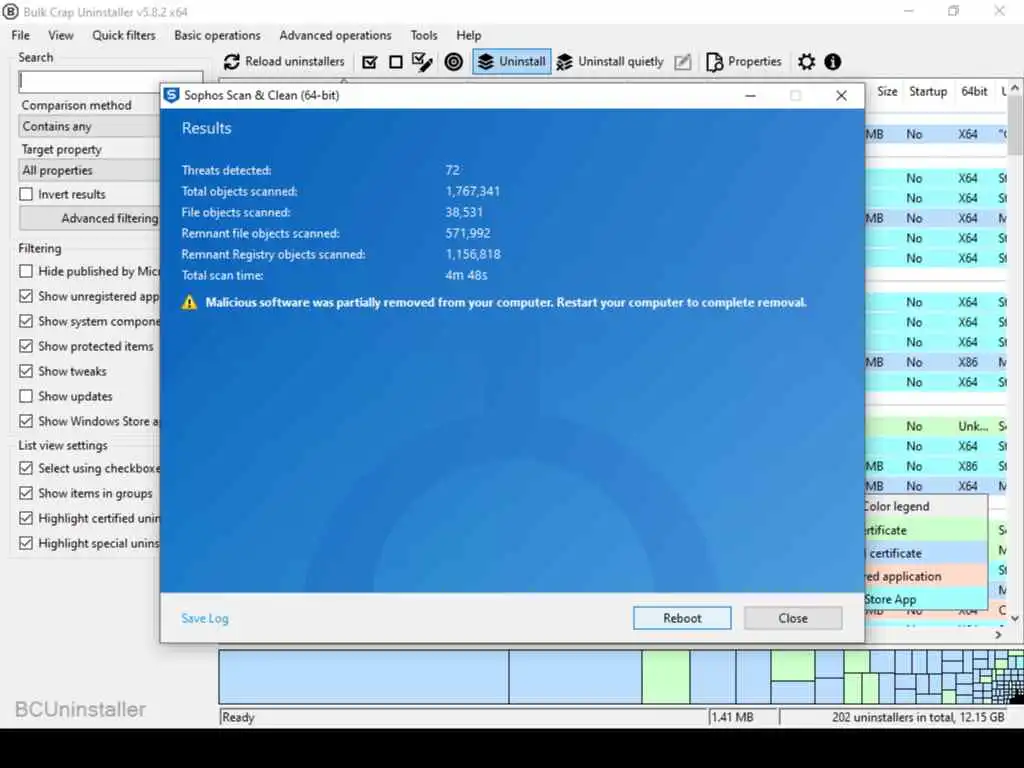Click the Modify edit pencil icon
Viewport: 1024px width, 768px height.
tap(682, 62)
